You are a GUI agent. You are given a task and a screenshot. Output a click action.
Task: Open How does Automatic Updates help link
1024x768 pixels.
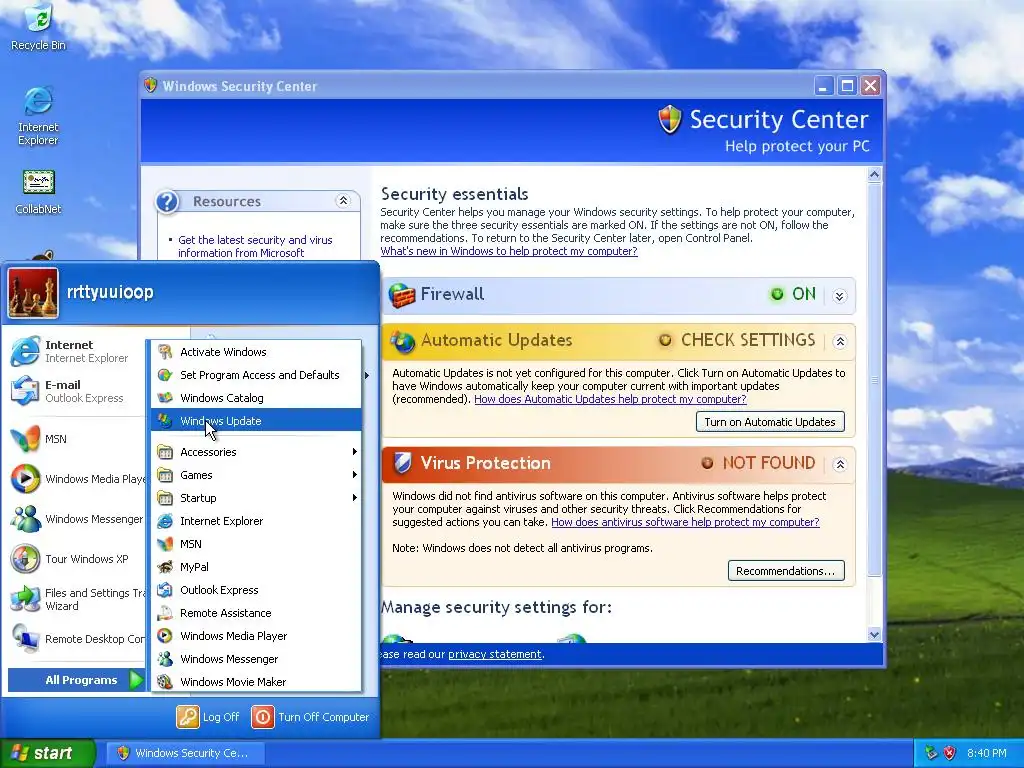click(x=610, y=399)
